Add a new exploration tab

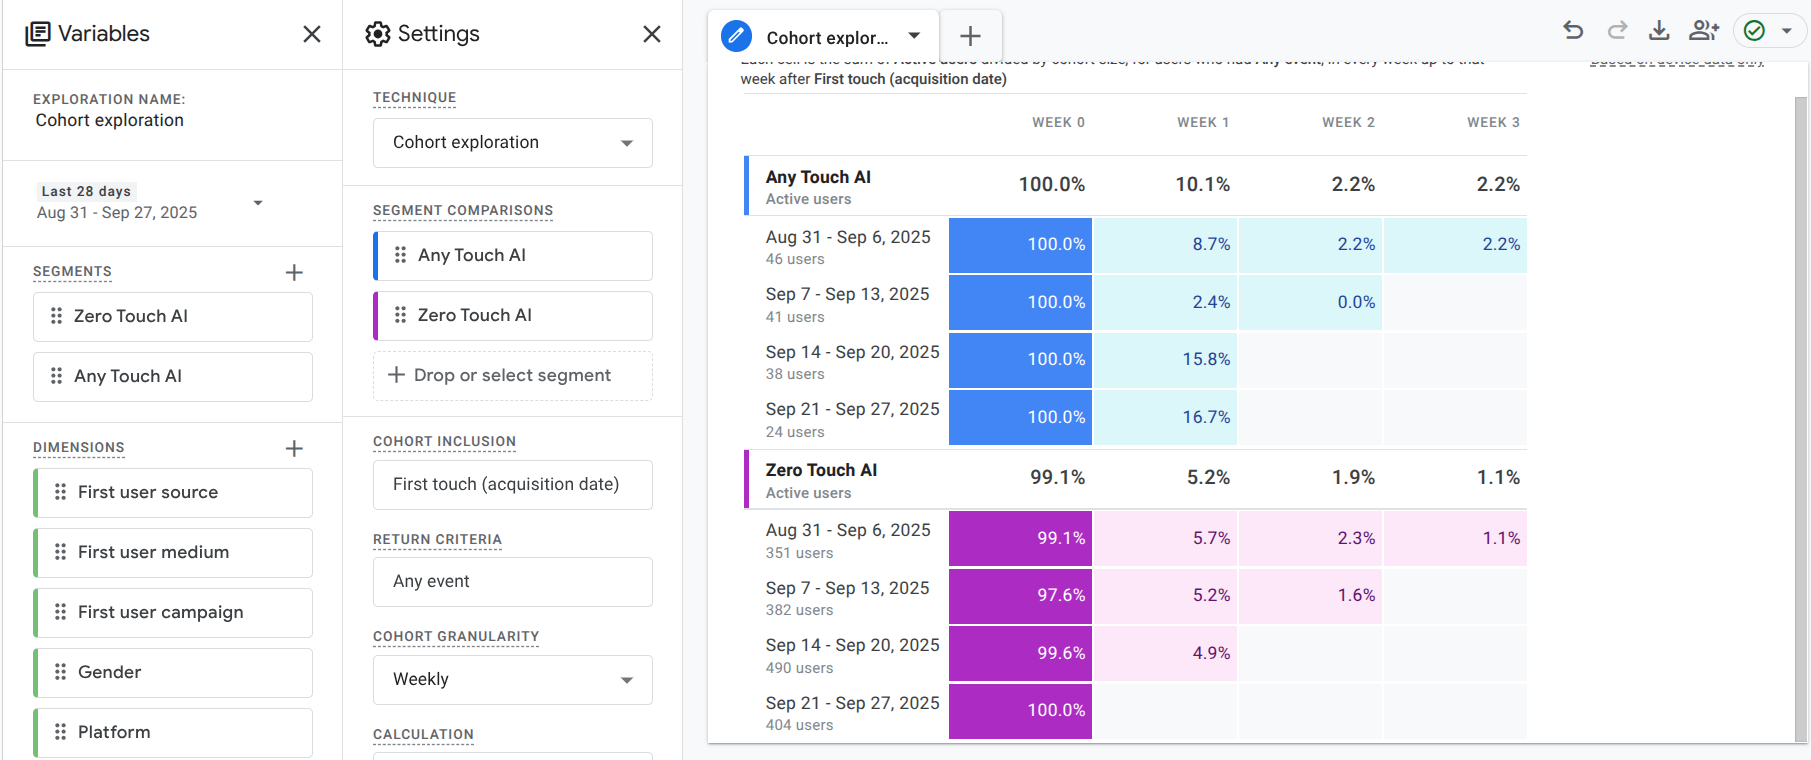[x=970, y=37]
